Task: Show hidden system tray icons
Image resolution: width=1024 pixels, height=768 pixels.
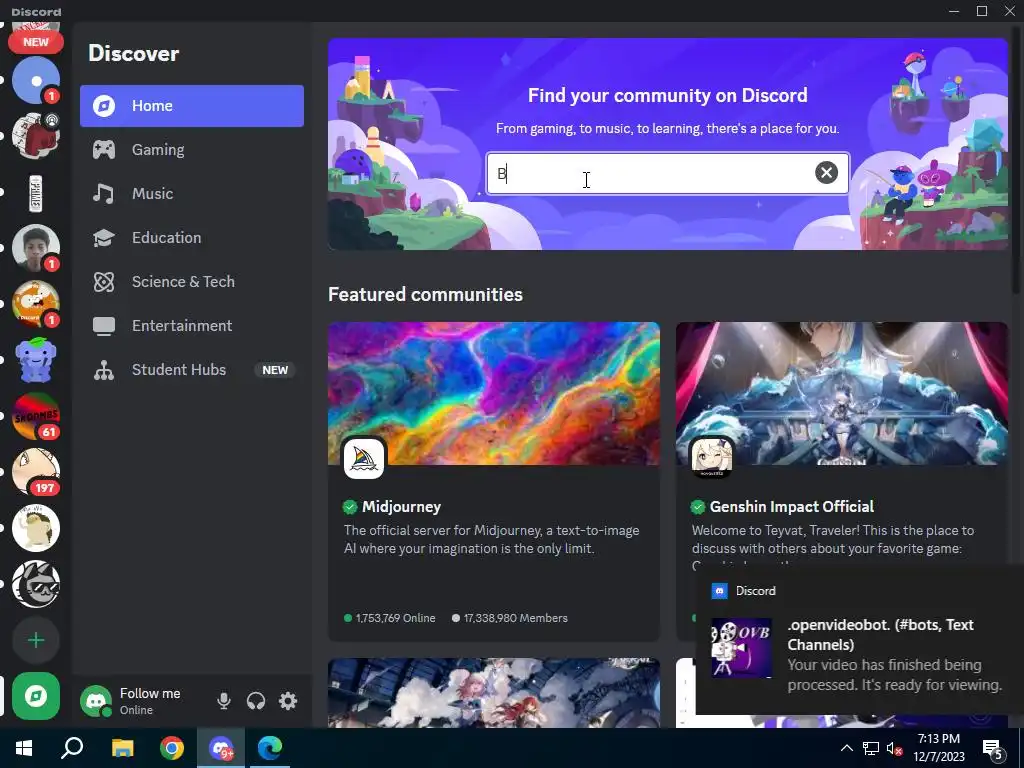Action: 846,748
